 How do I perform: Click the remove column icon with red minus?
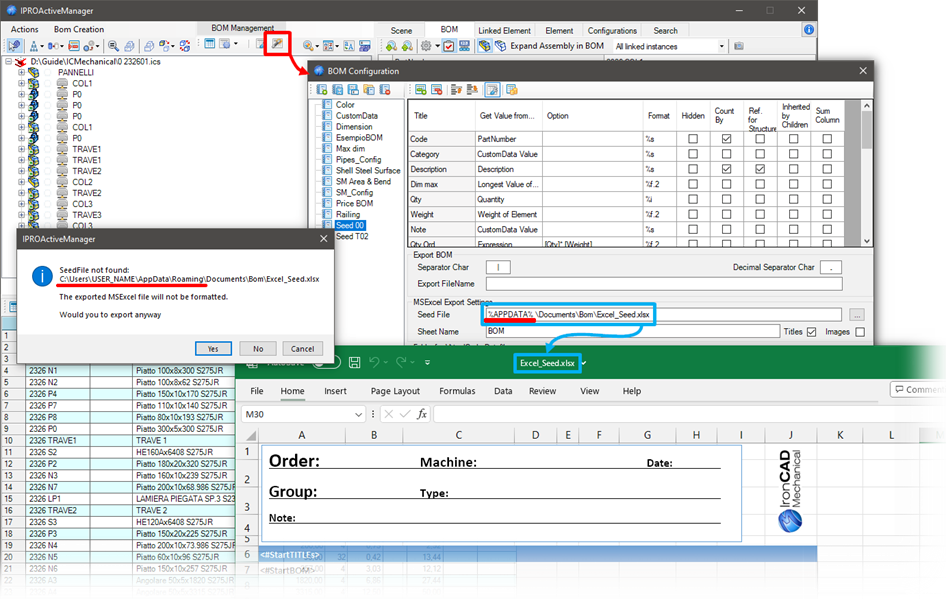click(x=437, y=90)
